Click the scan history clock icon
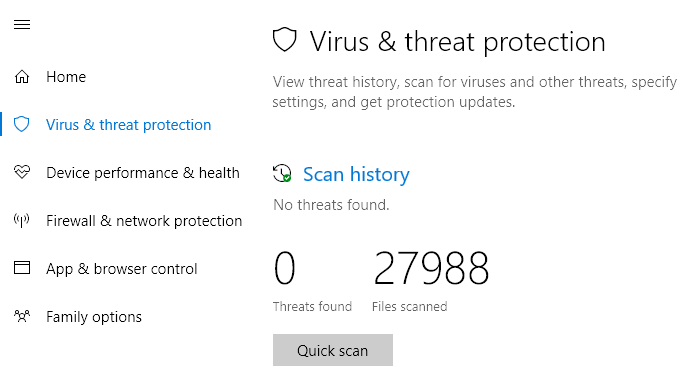 pos(282,174)
